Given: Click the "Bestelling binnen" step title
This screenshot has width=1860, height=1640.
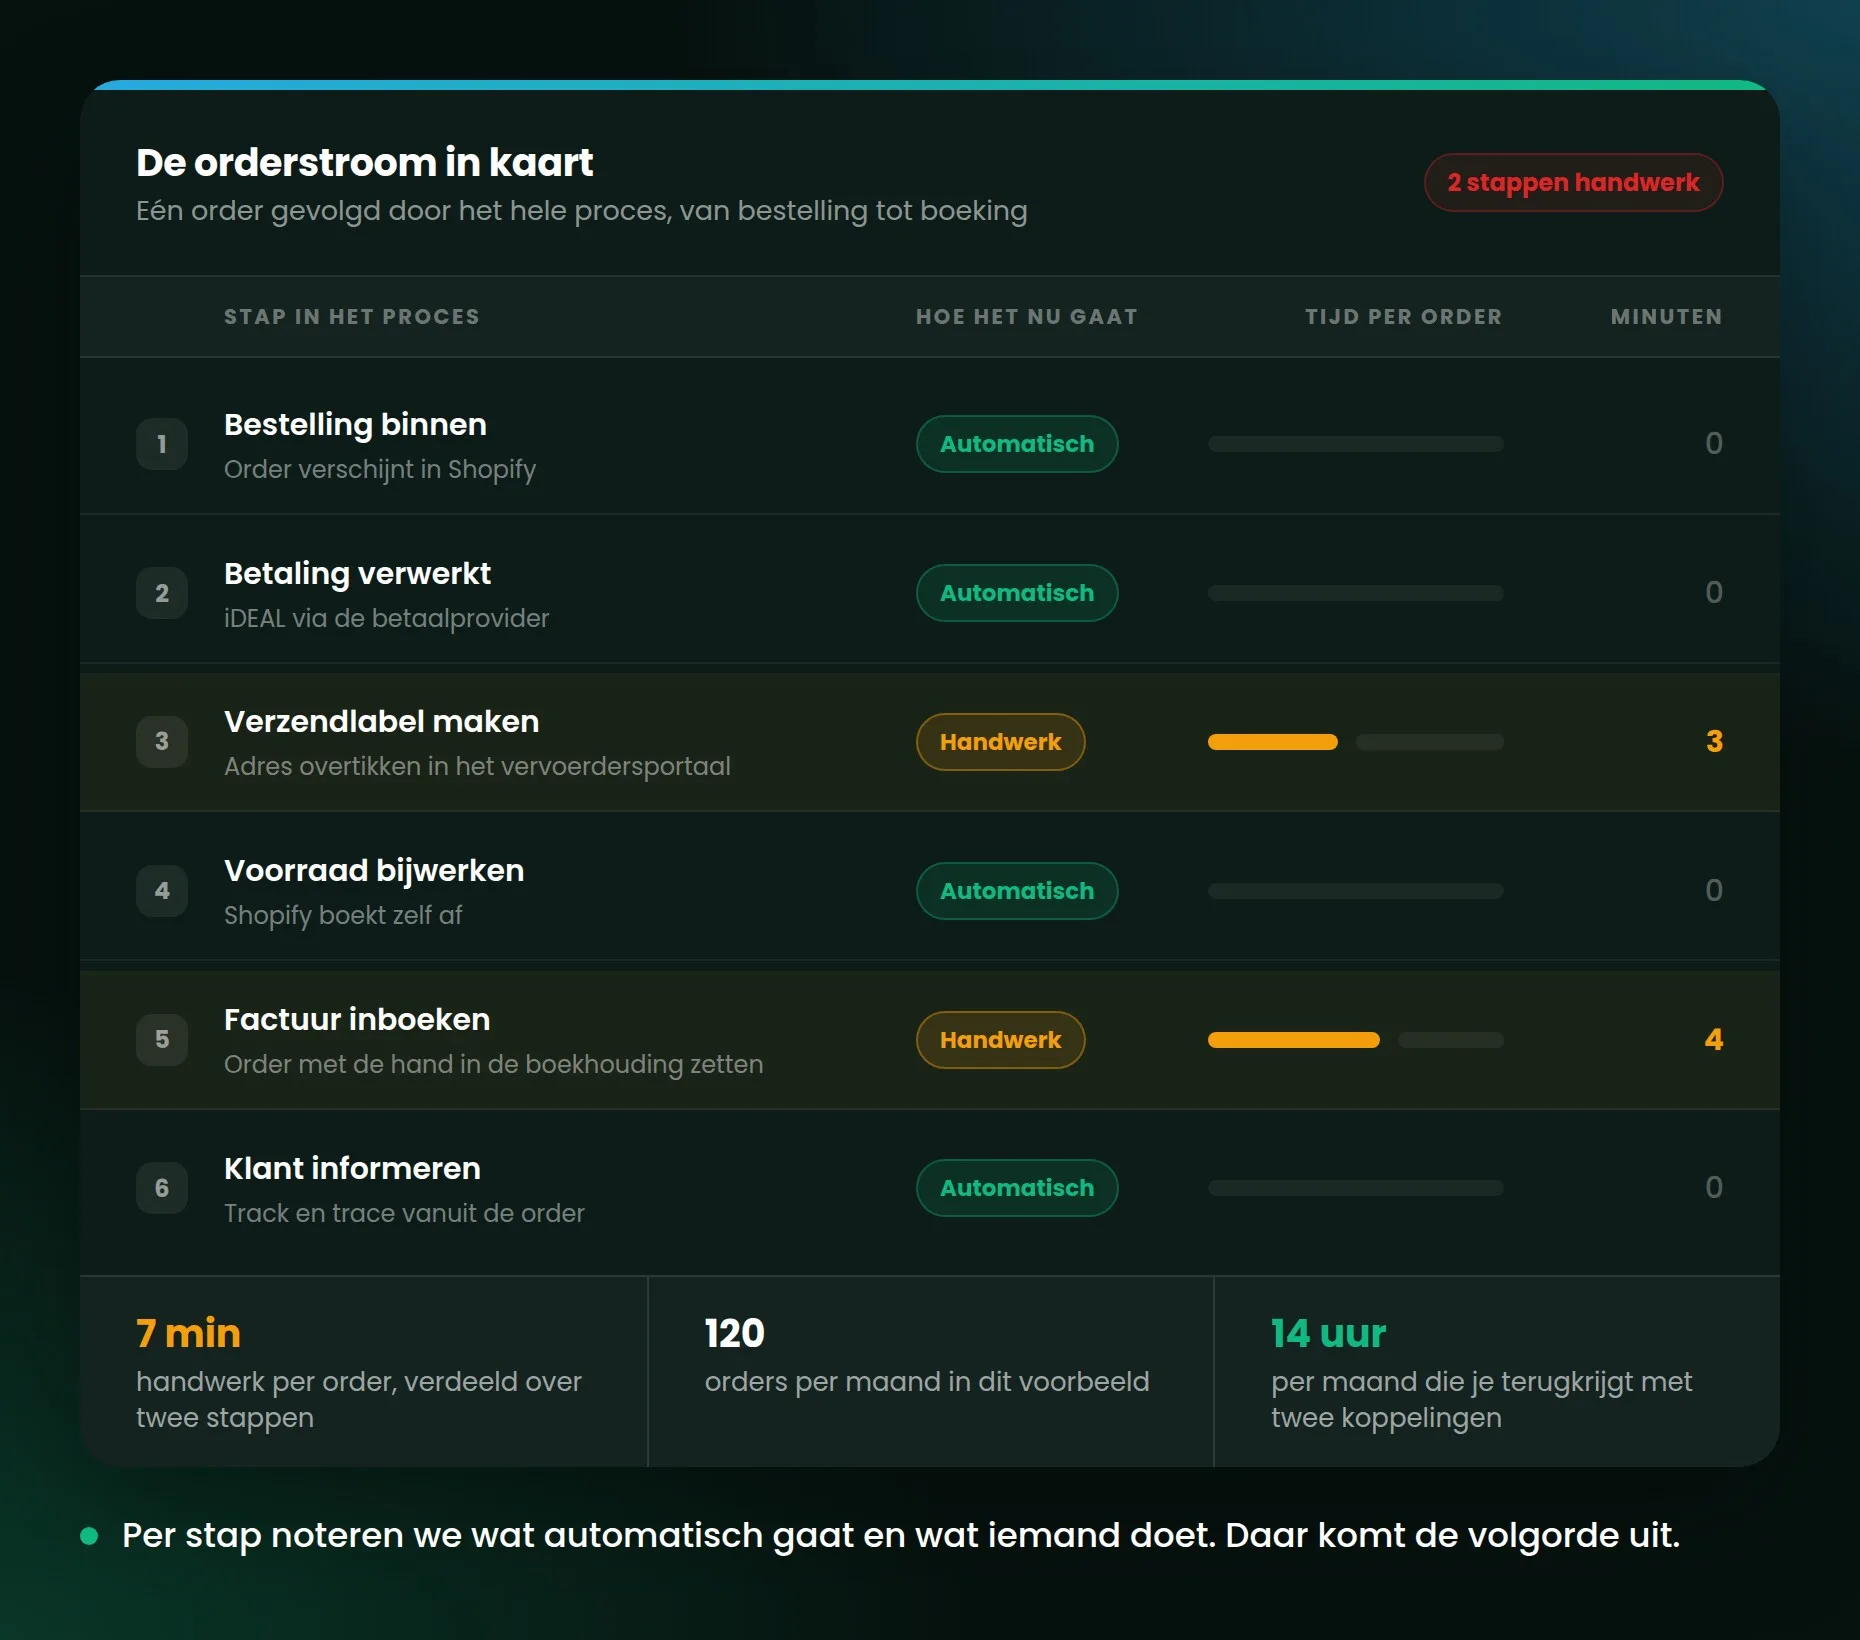Looking at the screenshot, I should [355, 425].
